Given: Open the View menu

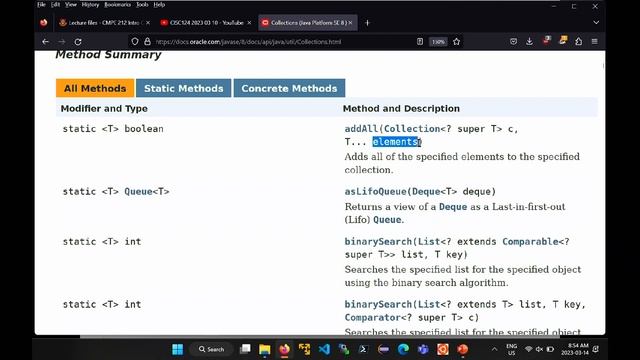Looking at the screenshot, I should coord(71,5).
